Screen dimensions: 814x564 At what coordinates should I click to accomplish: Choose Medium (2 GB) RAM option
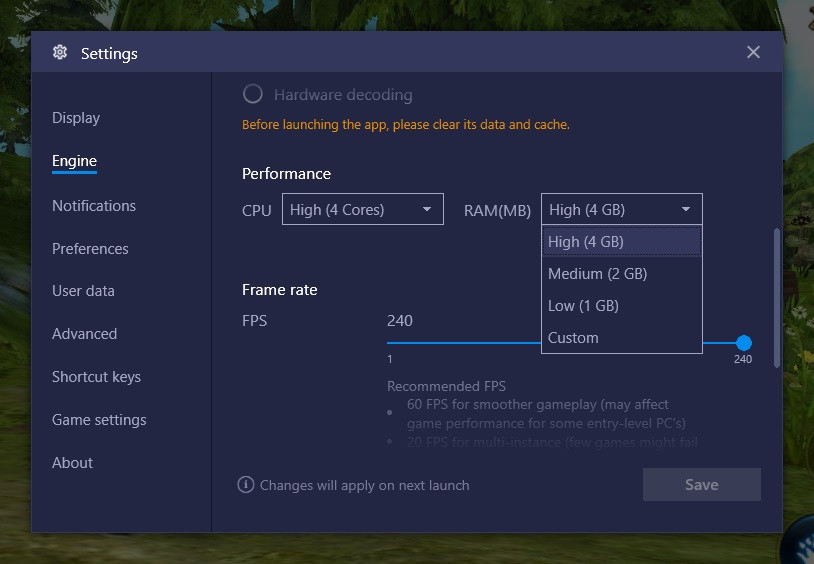(621, 273)
